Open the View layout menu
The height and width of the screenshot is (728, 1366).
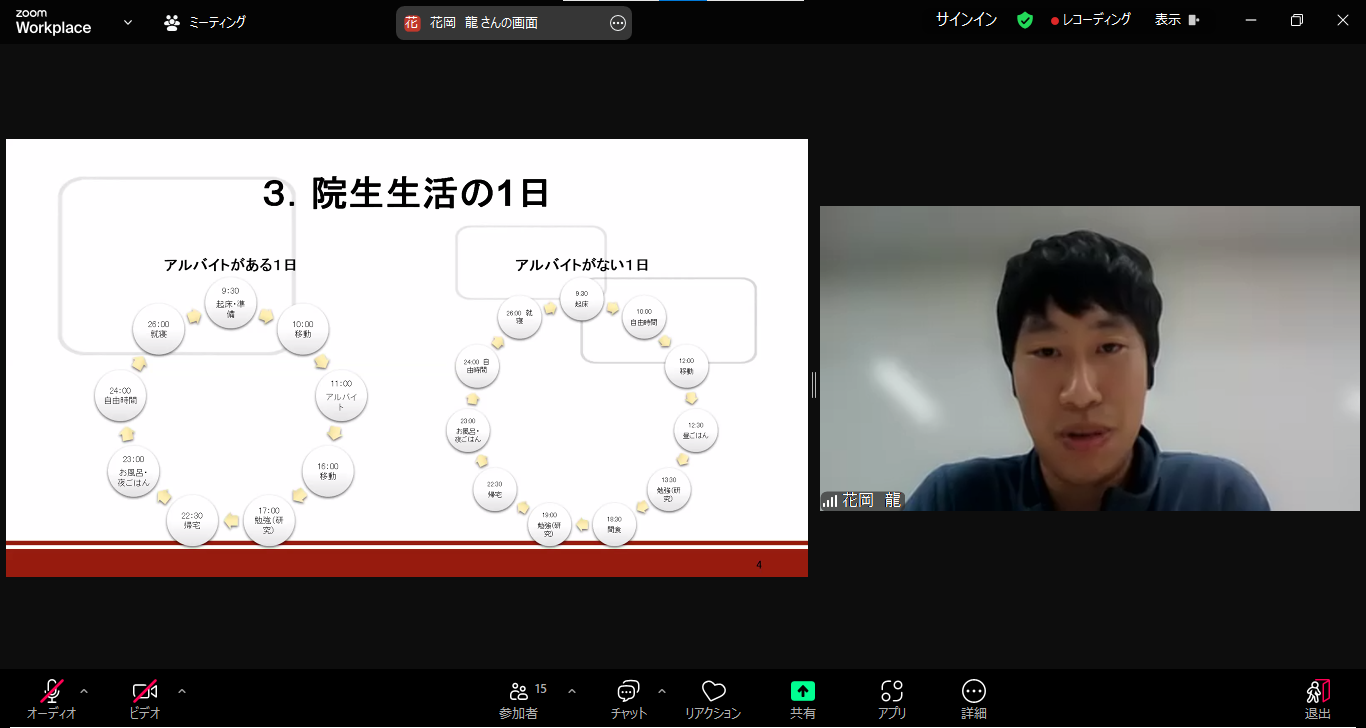[1177, 20]
